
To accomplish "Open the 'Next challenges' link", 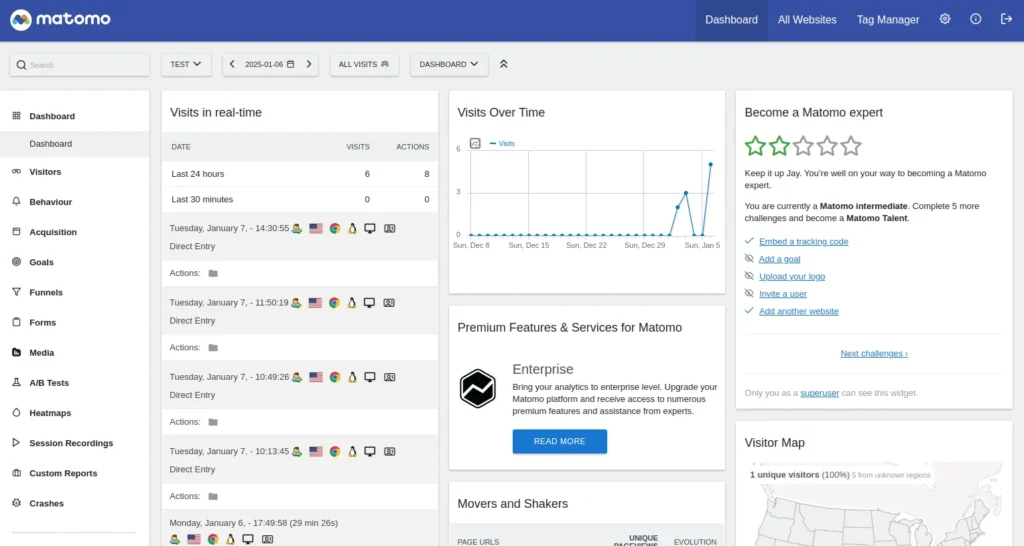I will click(874, 353).
